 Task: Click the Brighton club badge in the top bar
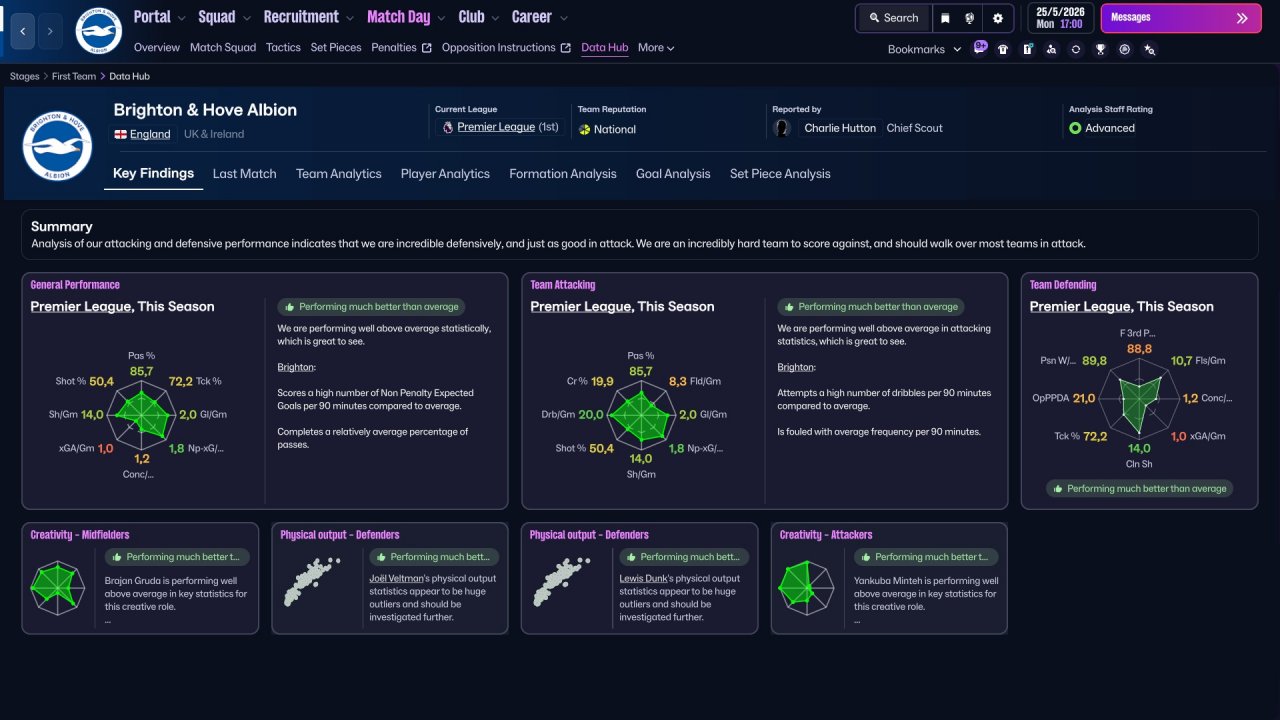(98, 31)
